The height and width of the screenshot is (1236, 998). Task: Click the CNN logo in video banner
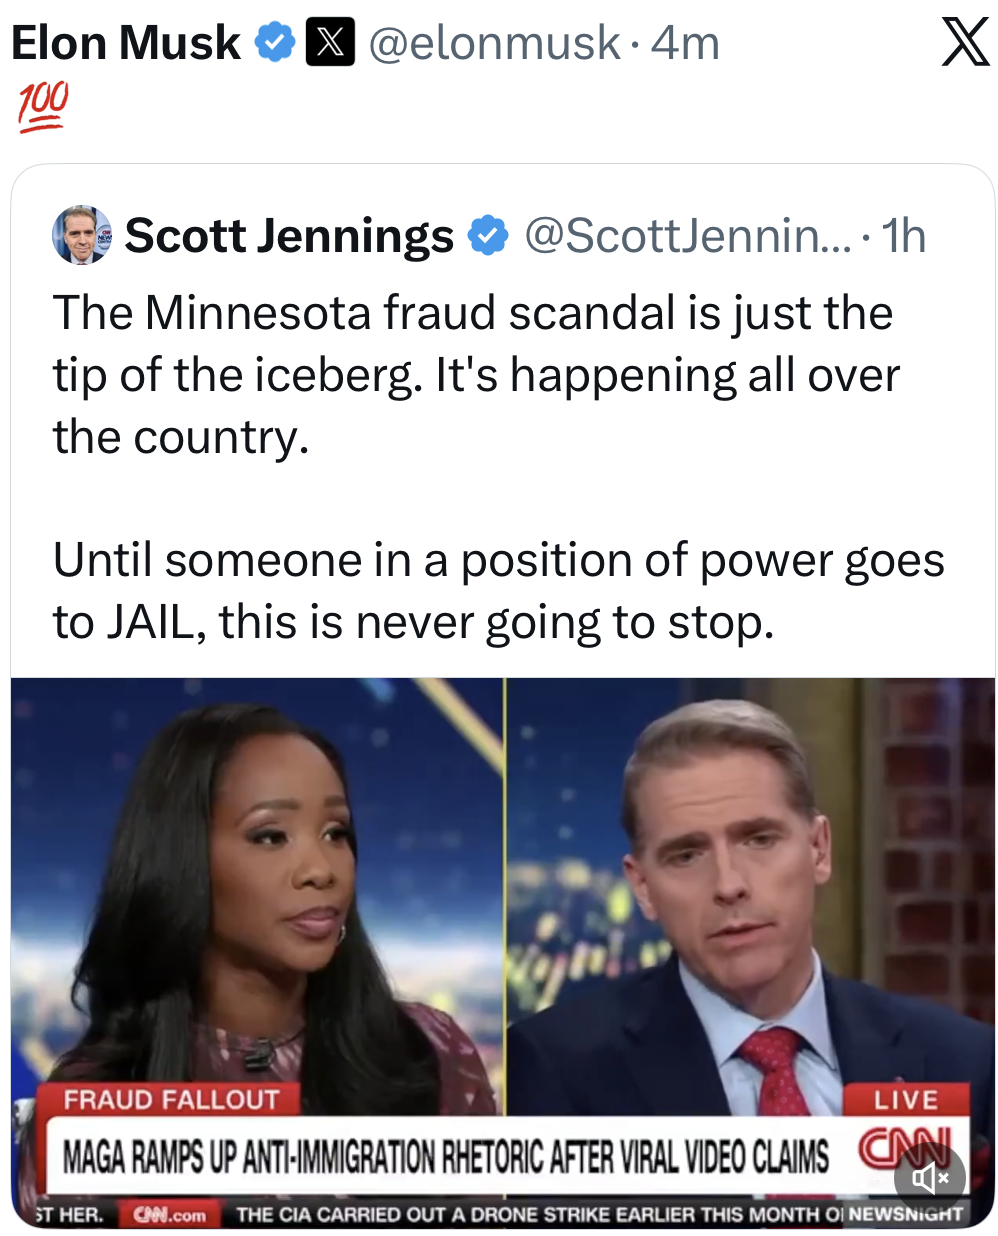tap(898, 1150)
